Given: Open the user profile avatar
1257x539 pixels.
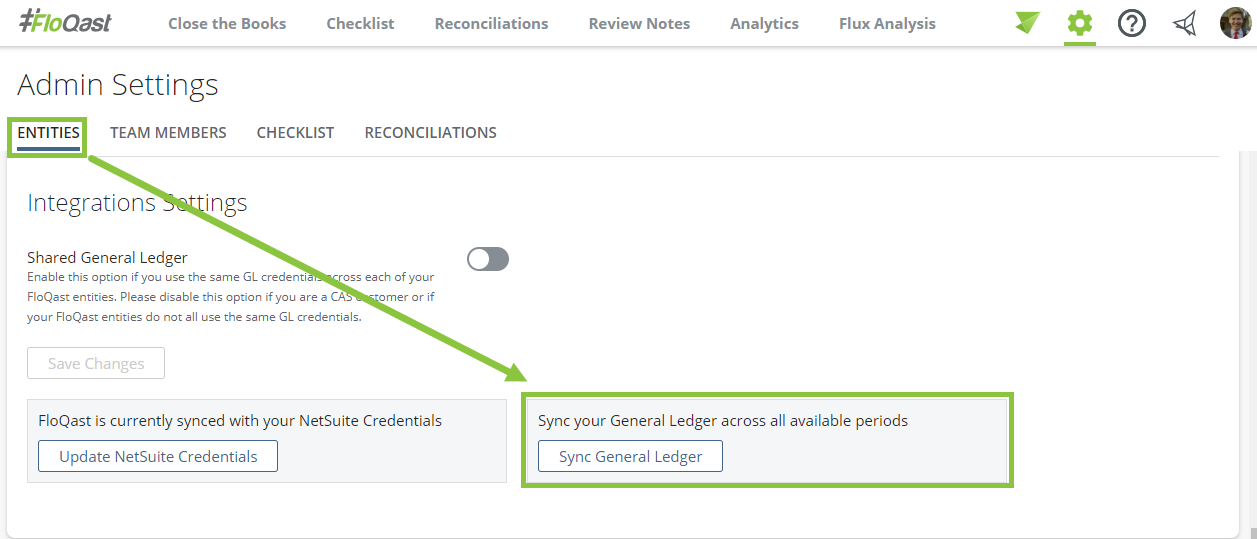Looking at the screenshot, I should [1236, 22].
